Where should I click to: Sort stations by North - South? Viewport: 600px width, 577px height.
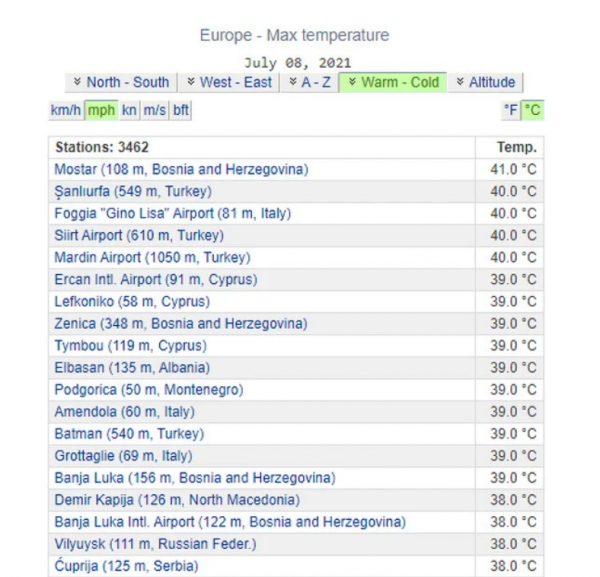(121, 82)
